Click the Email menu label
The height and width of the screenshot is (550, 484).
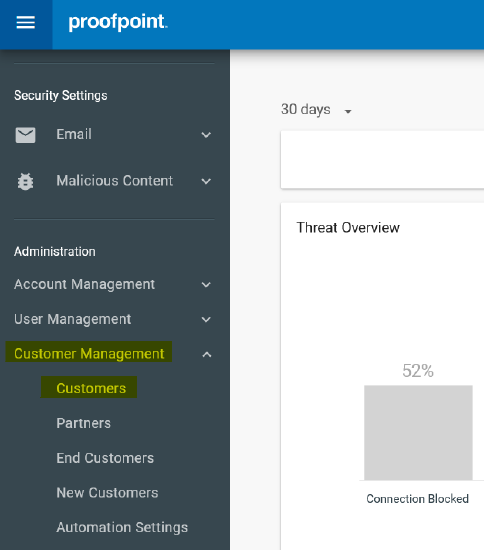coord(74,134)
